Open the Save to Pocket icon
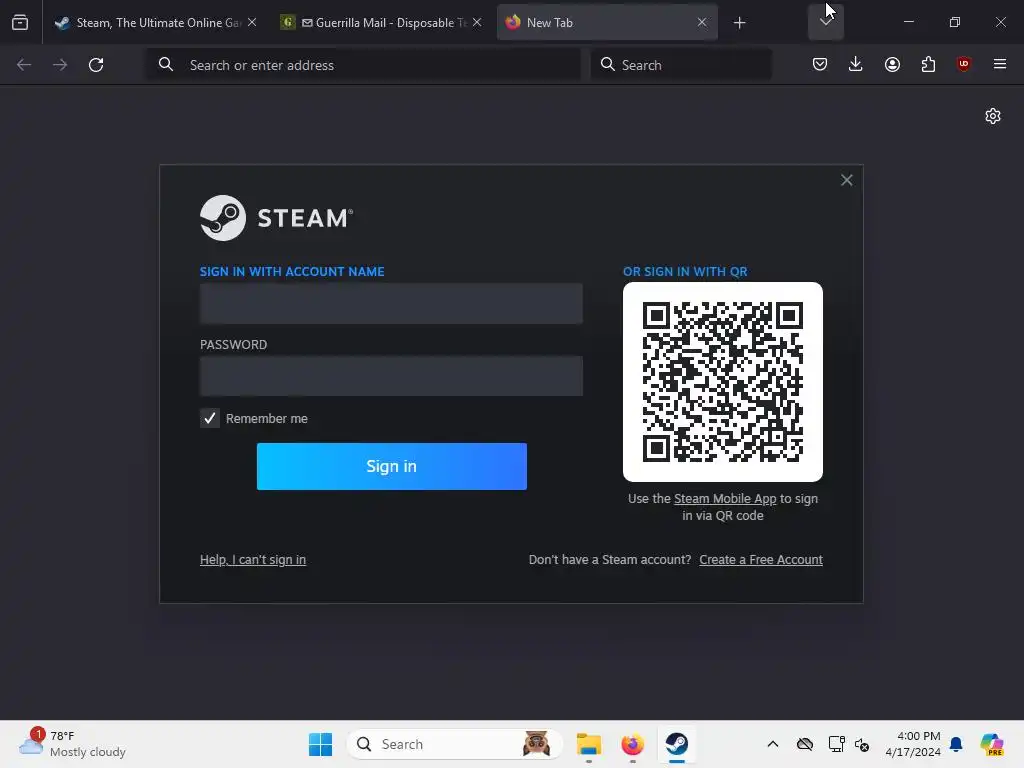 (x=820, y=64)
